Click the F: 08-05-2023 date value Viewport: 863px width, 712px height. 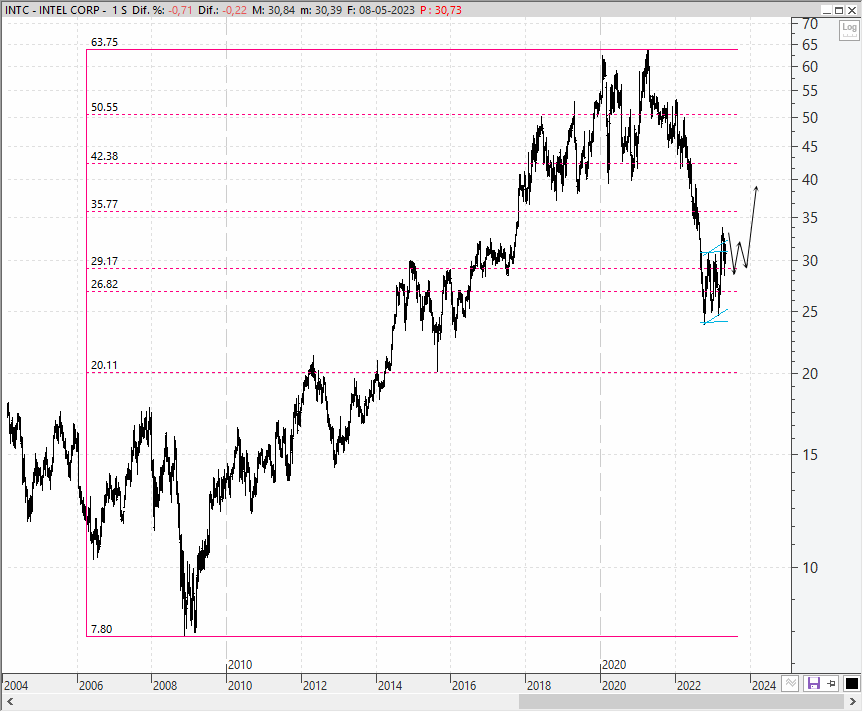click(x=380, y=10)
